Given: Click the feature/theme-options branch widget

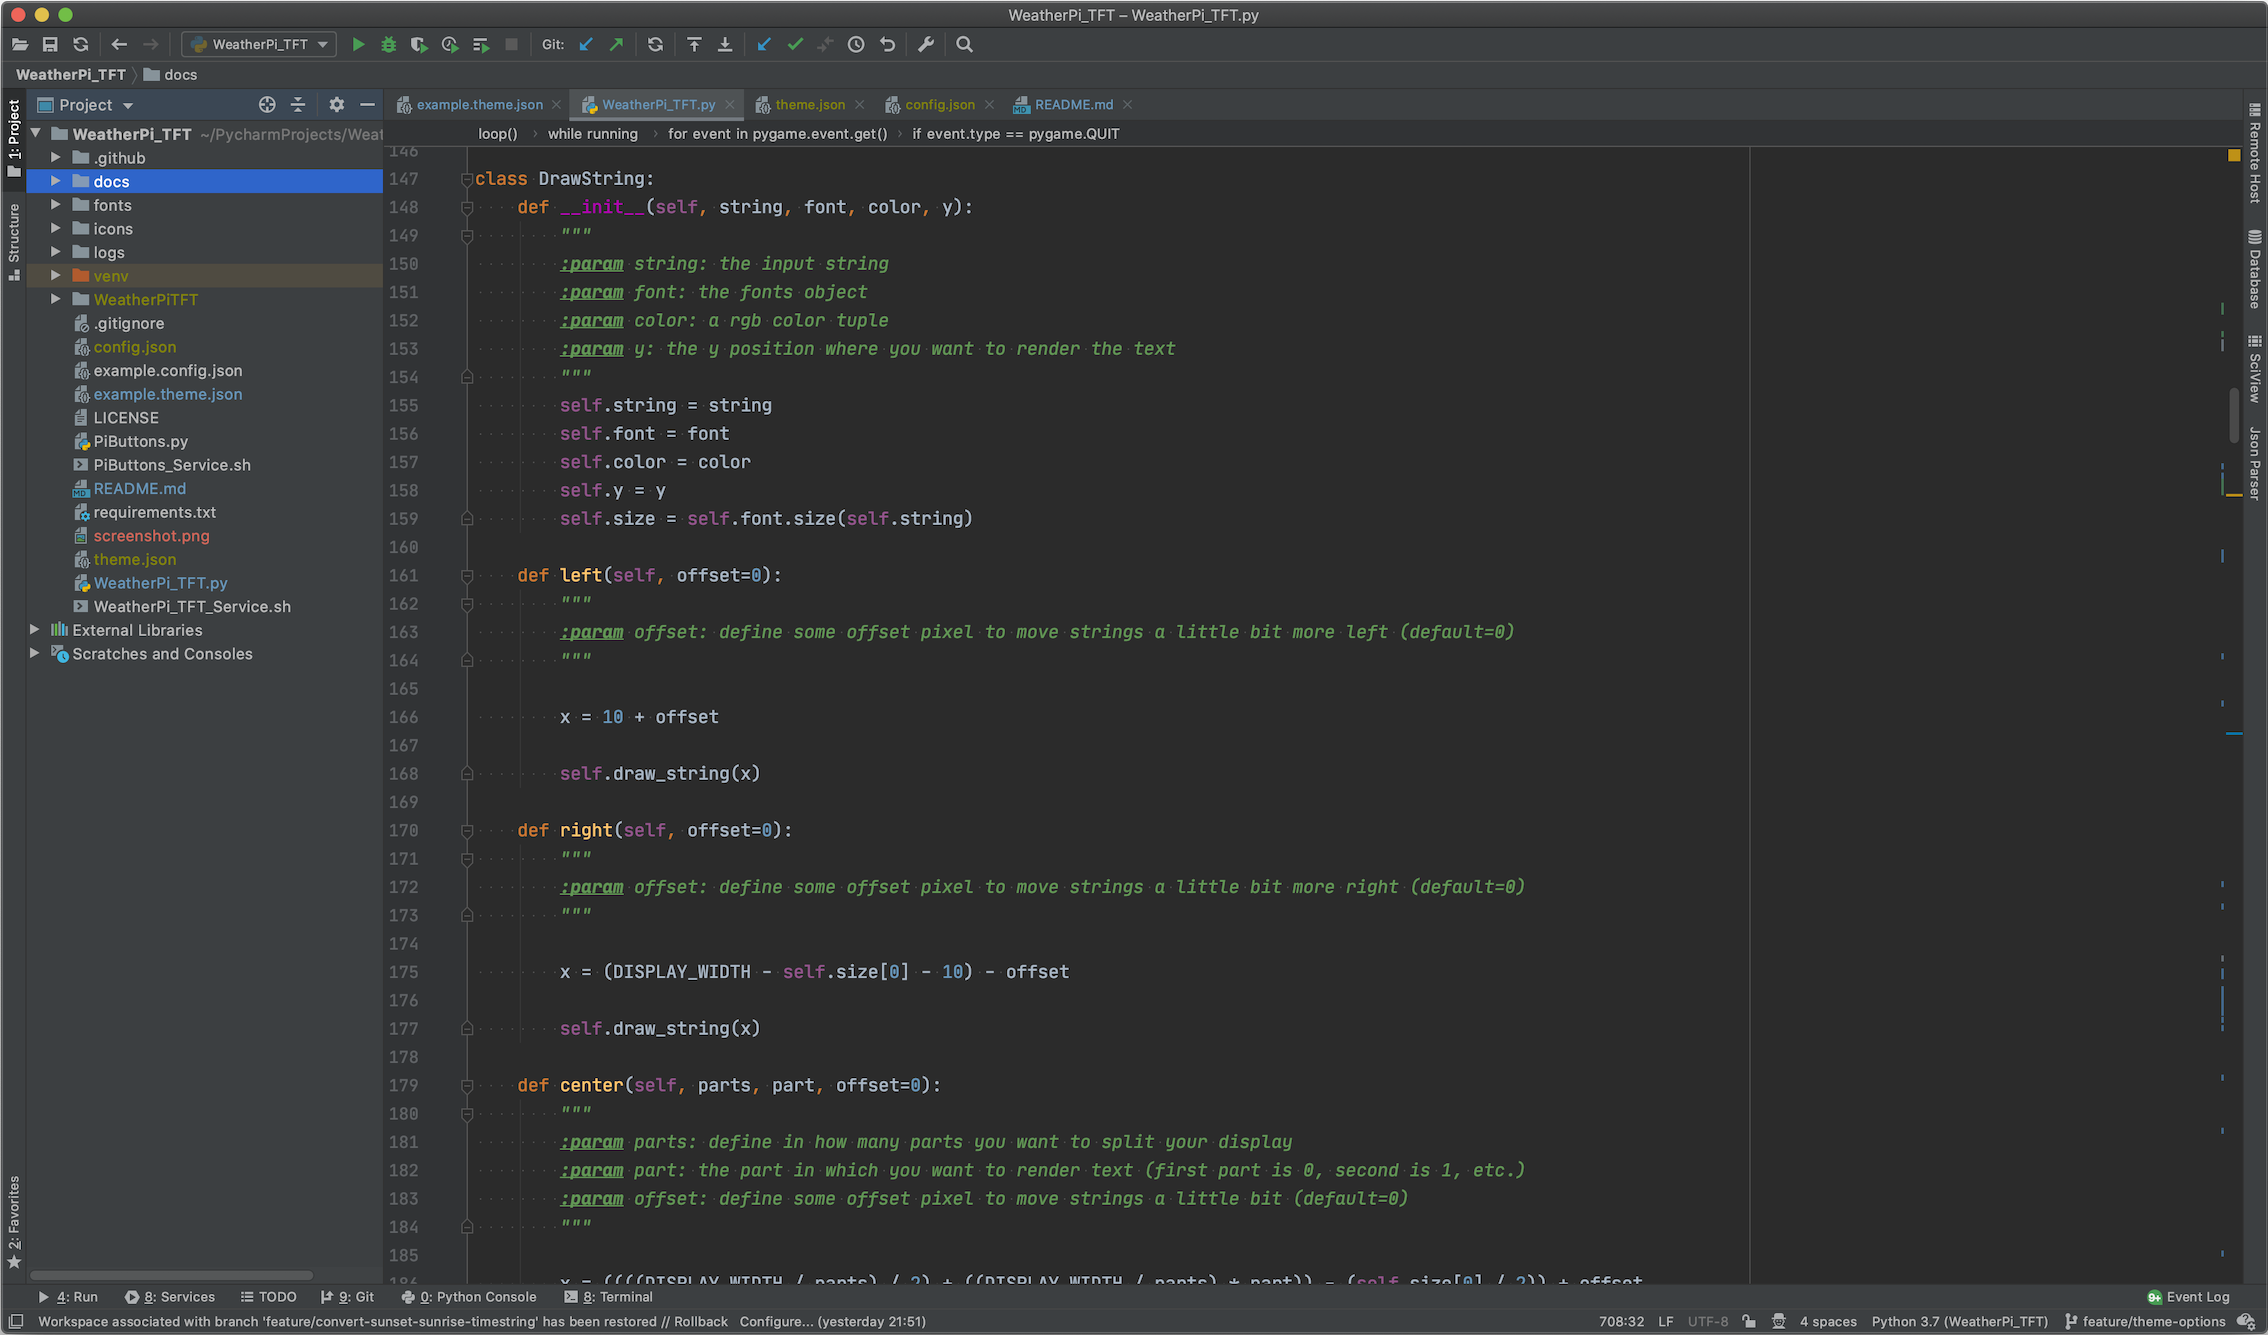Looking at the screenshot, I should 2144,1321.
